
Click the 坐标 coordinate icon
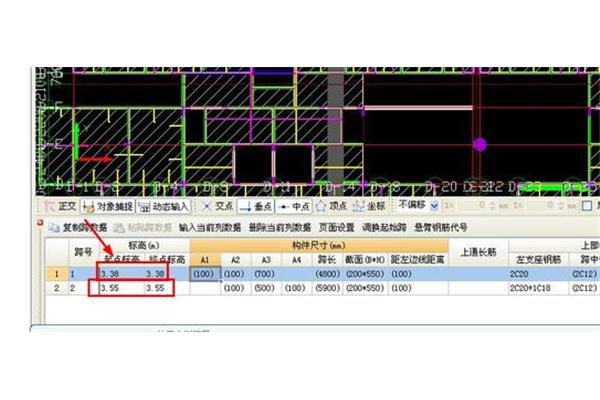(359, 207)
